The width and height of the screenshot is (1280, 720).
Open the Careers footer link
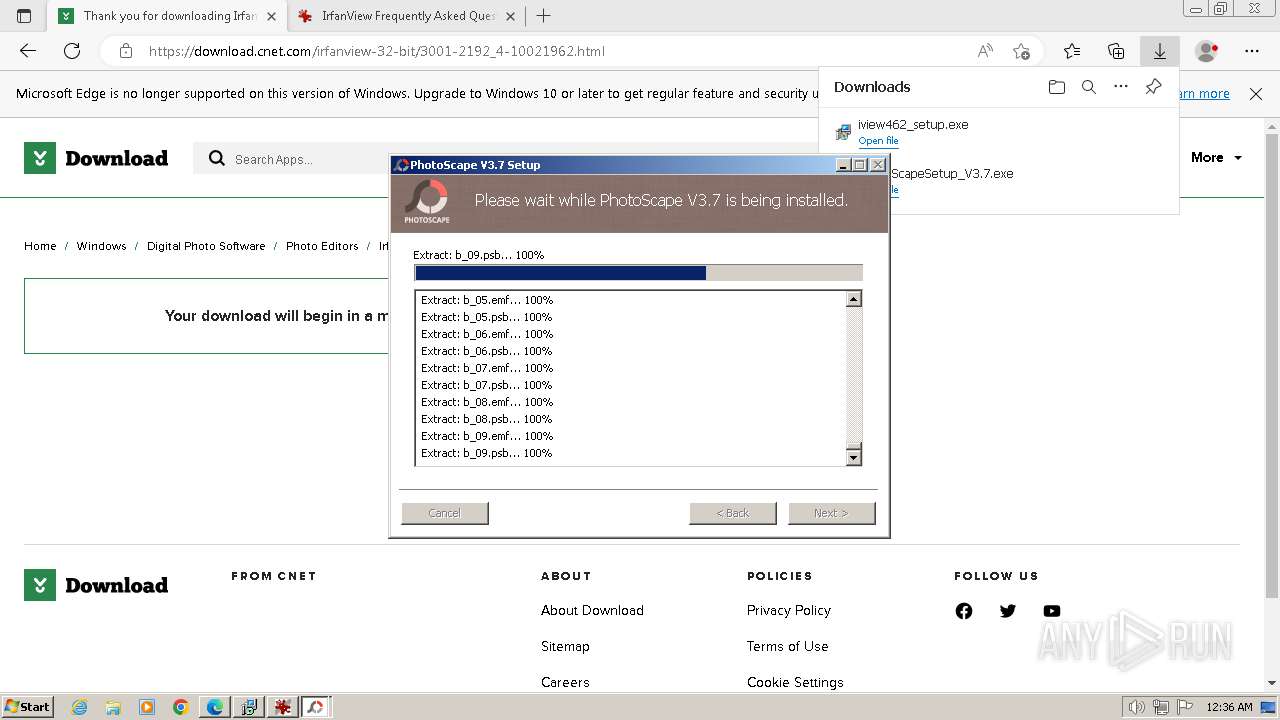(565, 682)
